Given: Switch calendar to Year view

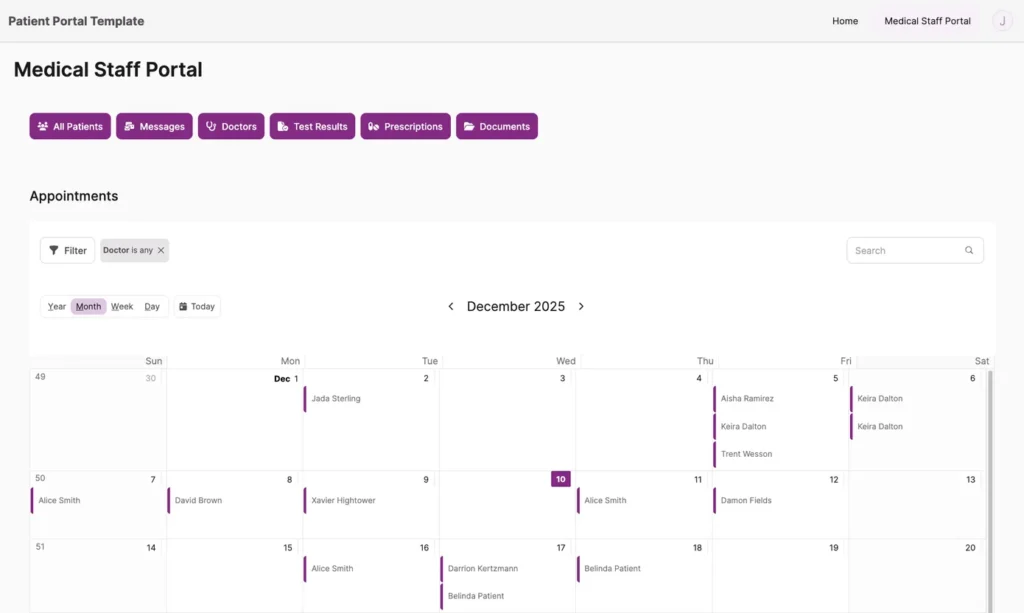Looking at the screenshot, I should click(57, 307).
